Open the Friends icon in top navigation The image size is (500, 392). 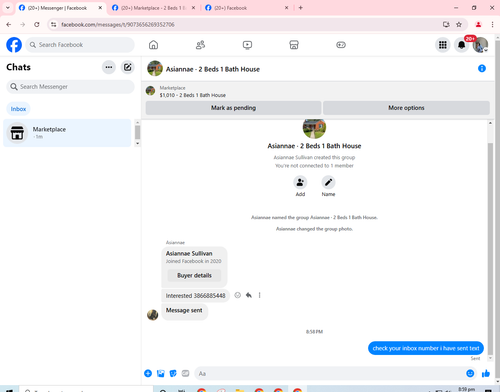200,45
